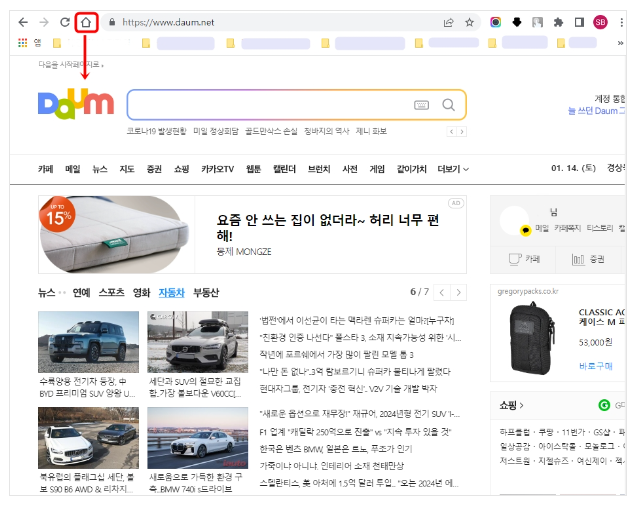This screenshot has height=505, width=635.
Task: Open the 카페 menu item
Action: pos(46,169)
